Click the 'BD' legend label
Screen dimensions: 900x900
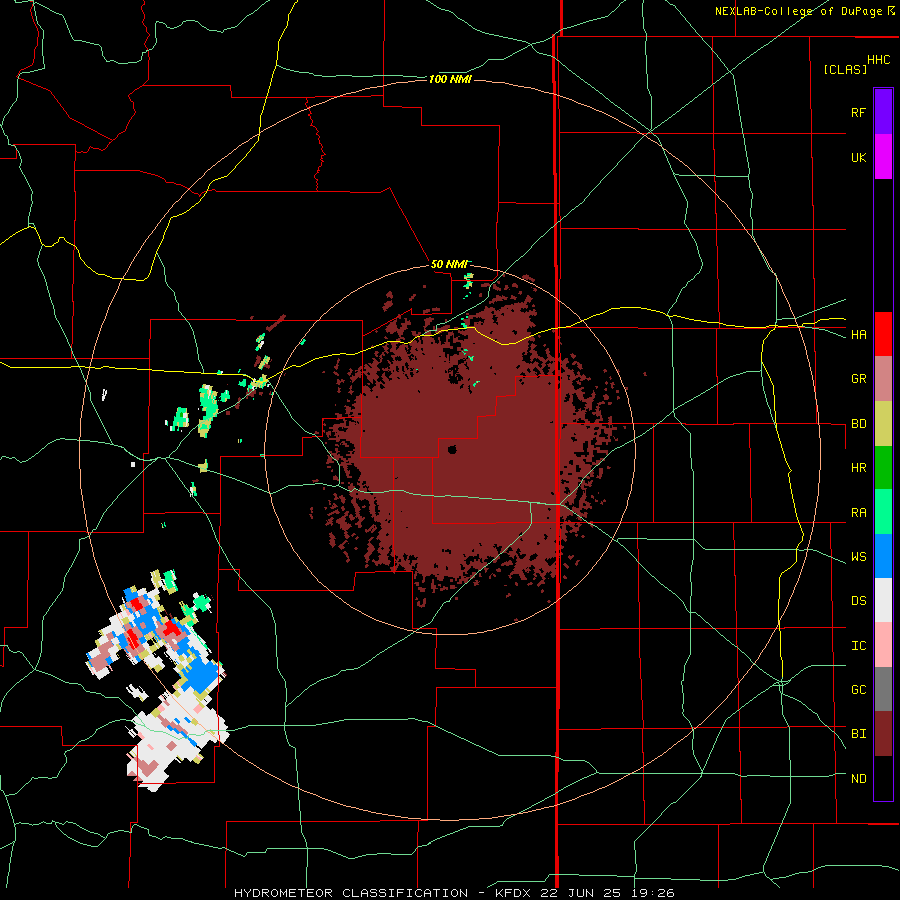pos(858,424)
